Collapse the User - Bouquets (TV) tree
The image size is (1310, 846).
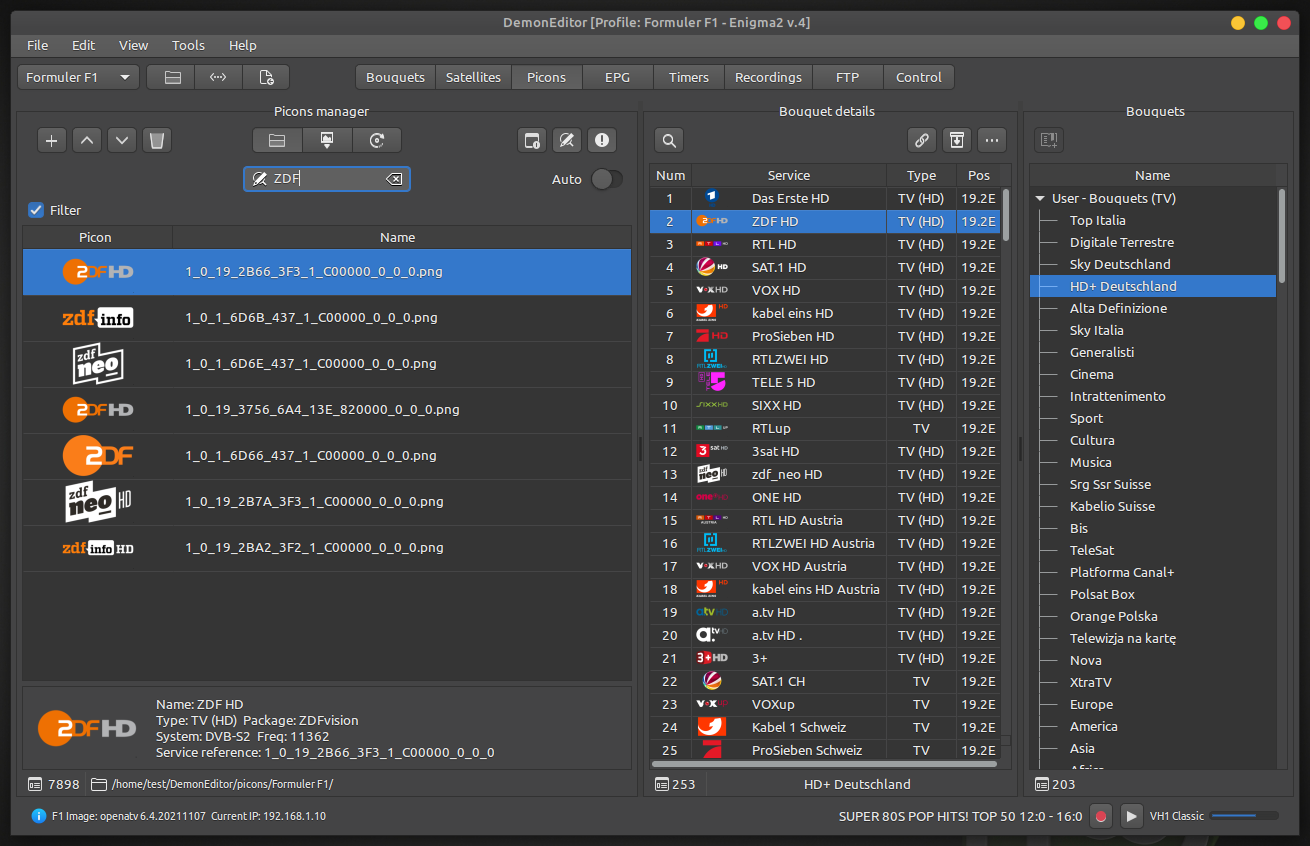coord(1040,199)
